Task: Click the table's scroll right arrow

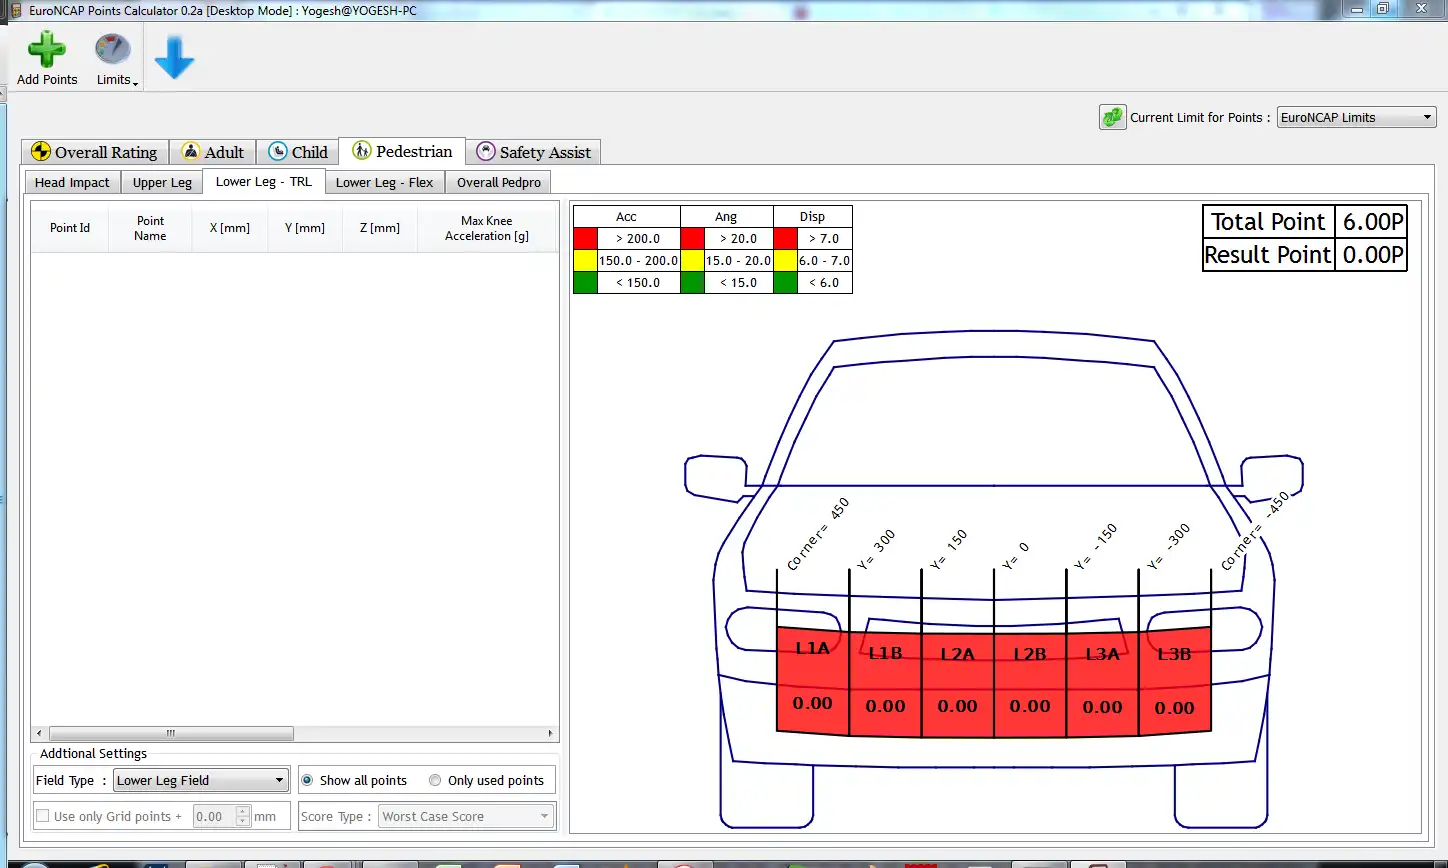Action: [x=550, y=733]
